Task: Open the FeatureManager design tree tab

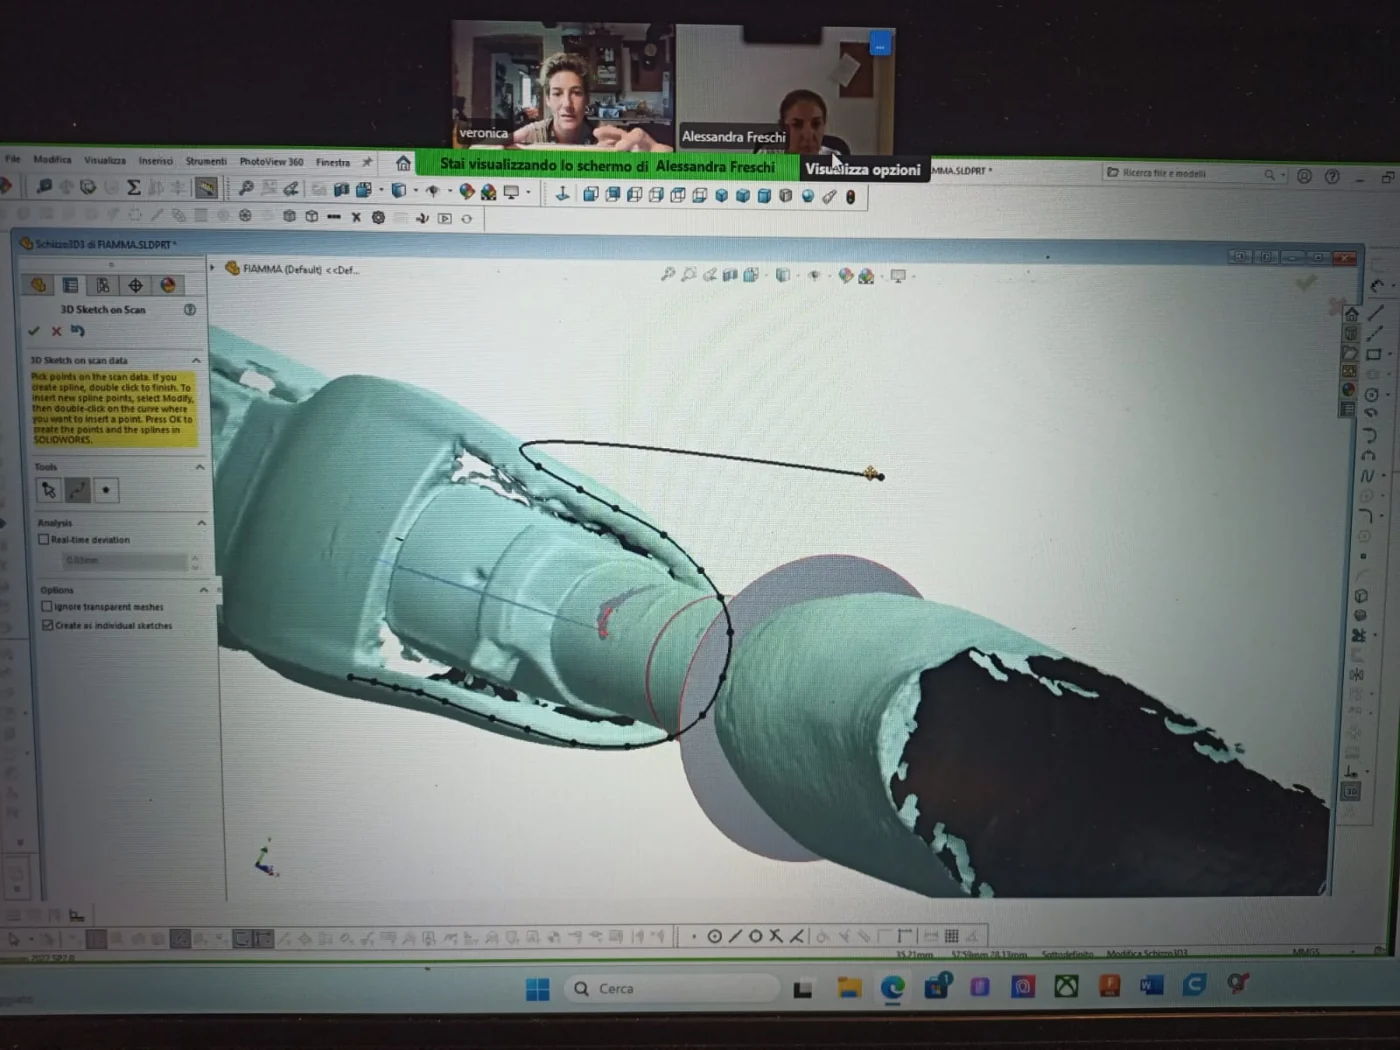Action: click(x=38, y=285)
